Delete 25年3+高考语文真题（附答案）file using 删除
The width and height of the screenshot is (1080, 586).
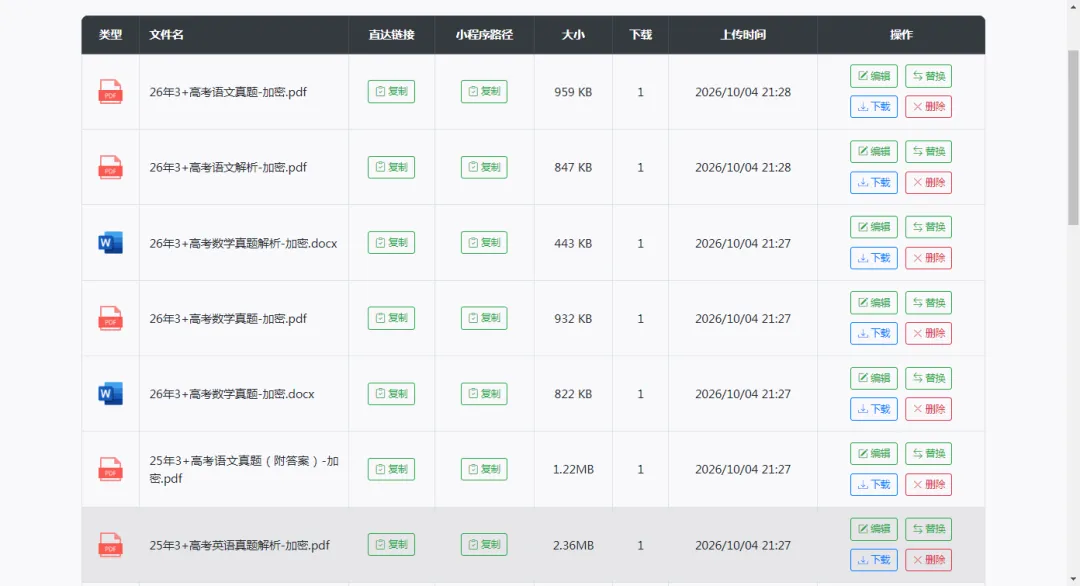click(928, 485)
